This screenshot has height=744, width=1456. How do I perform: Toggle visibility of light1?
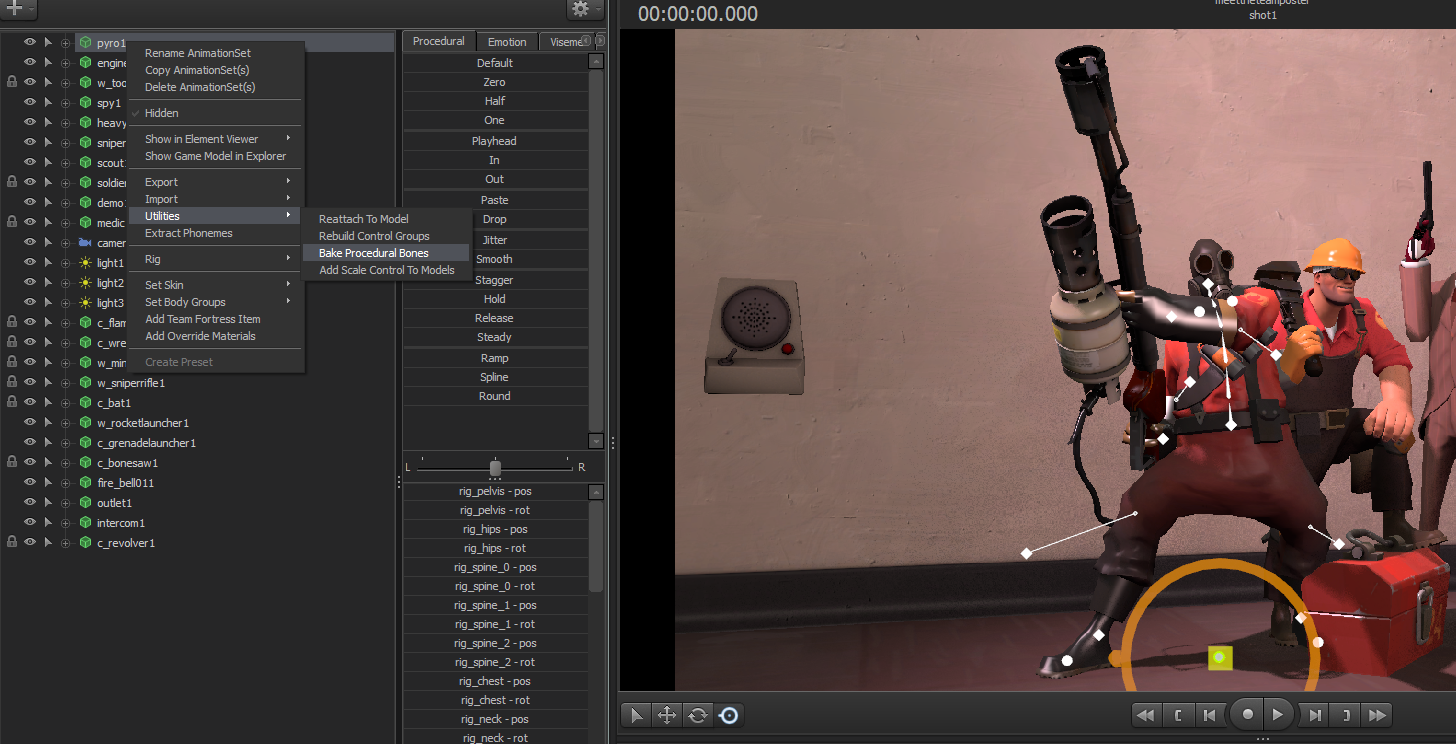point(30,263)
